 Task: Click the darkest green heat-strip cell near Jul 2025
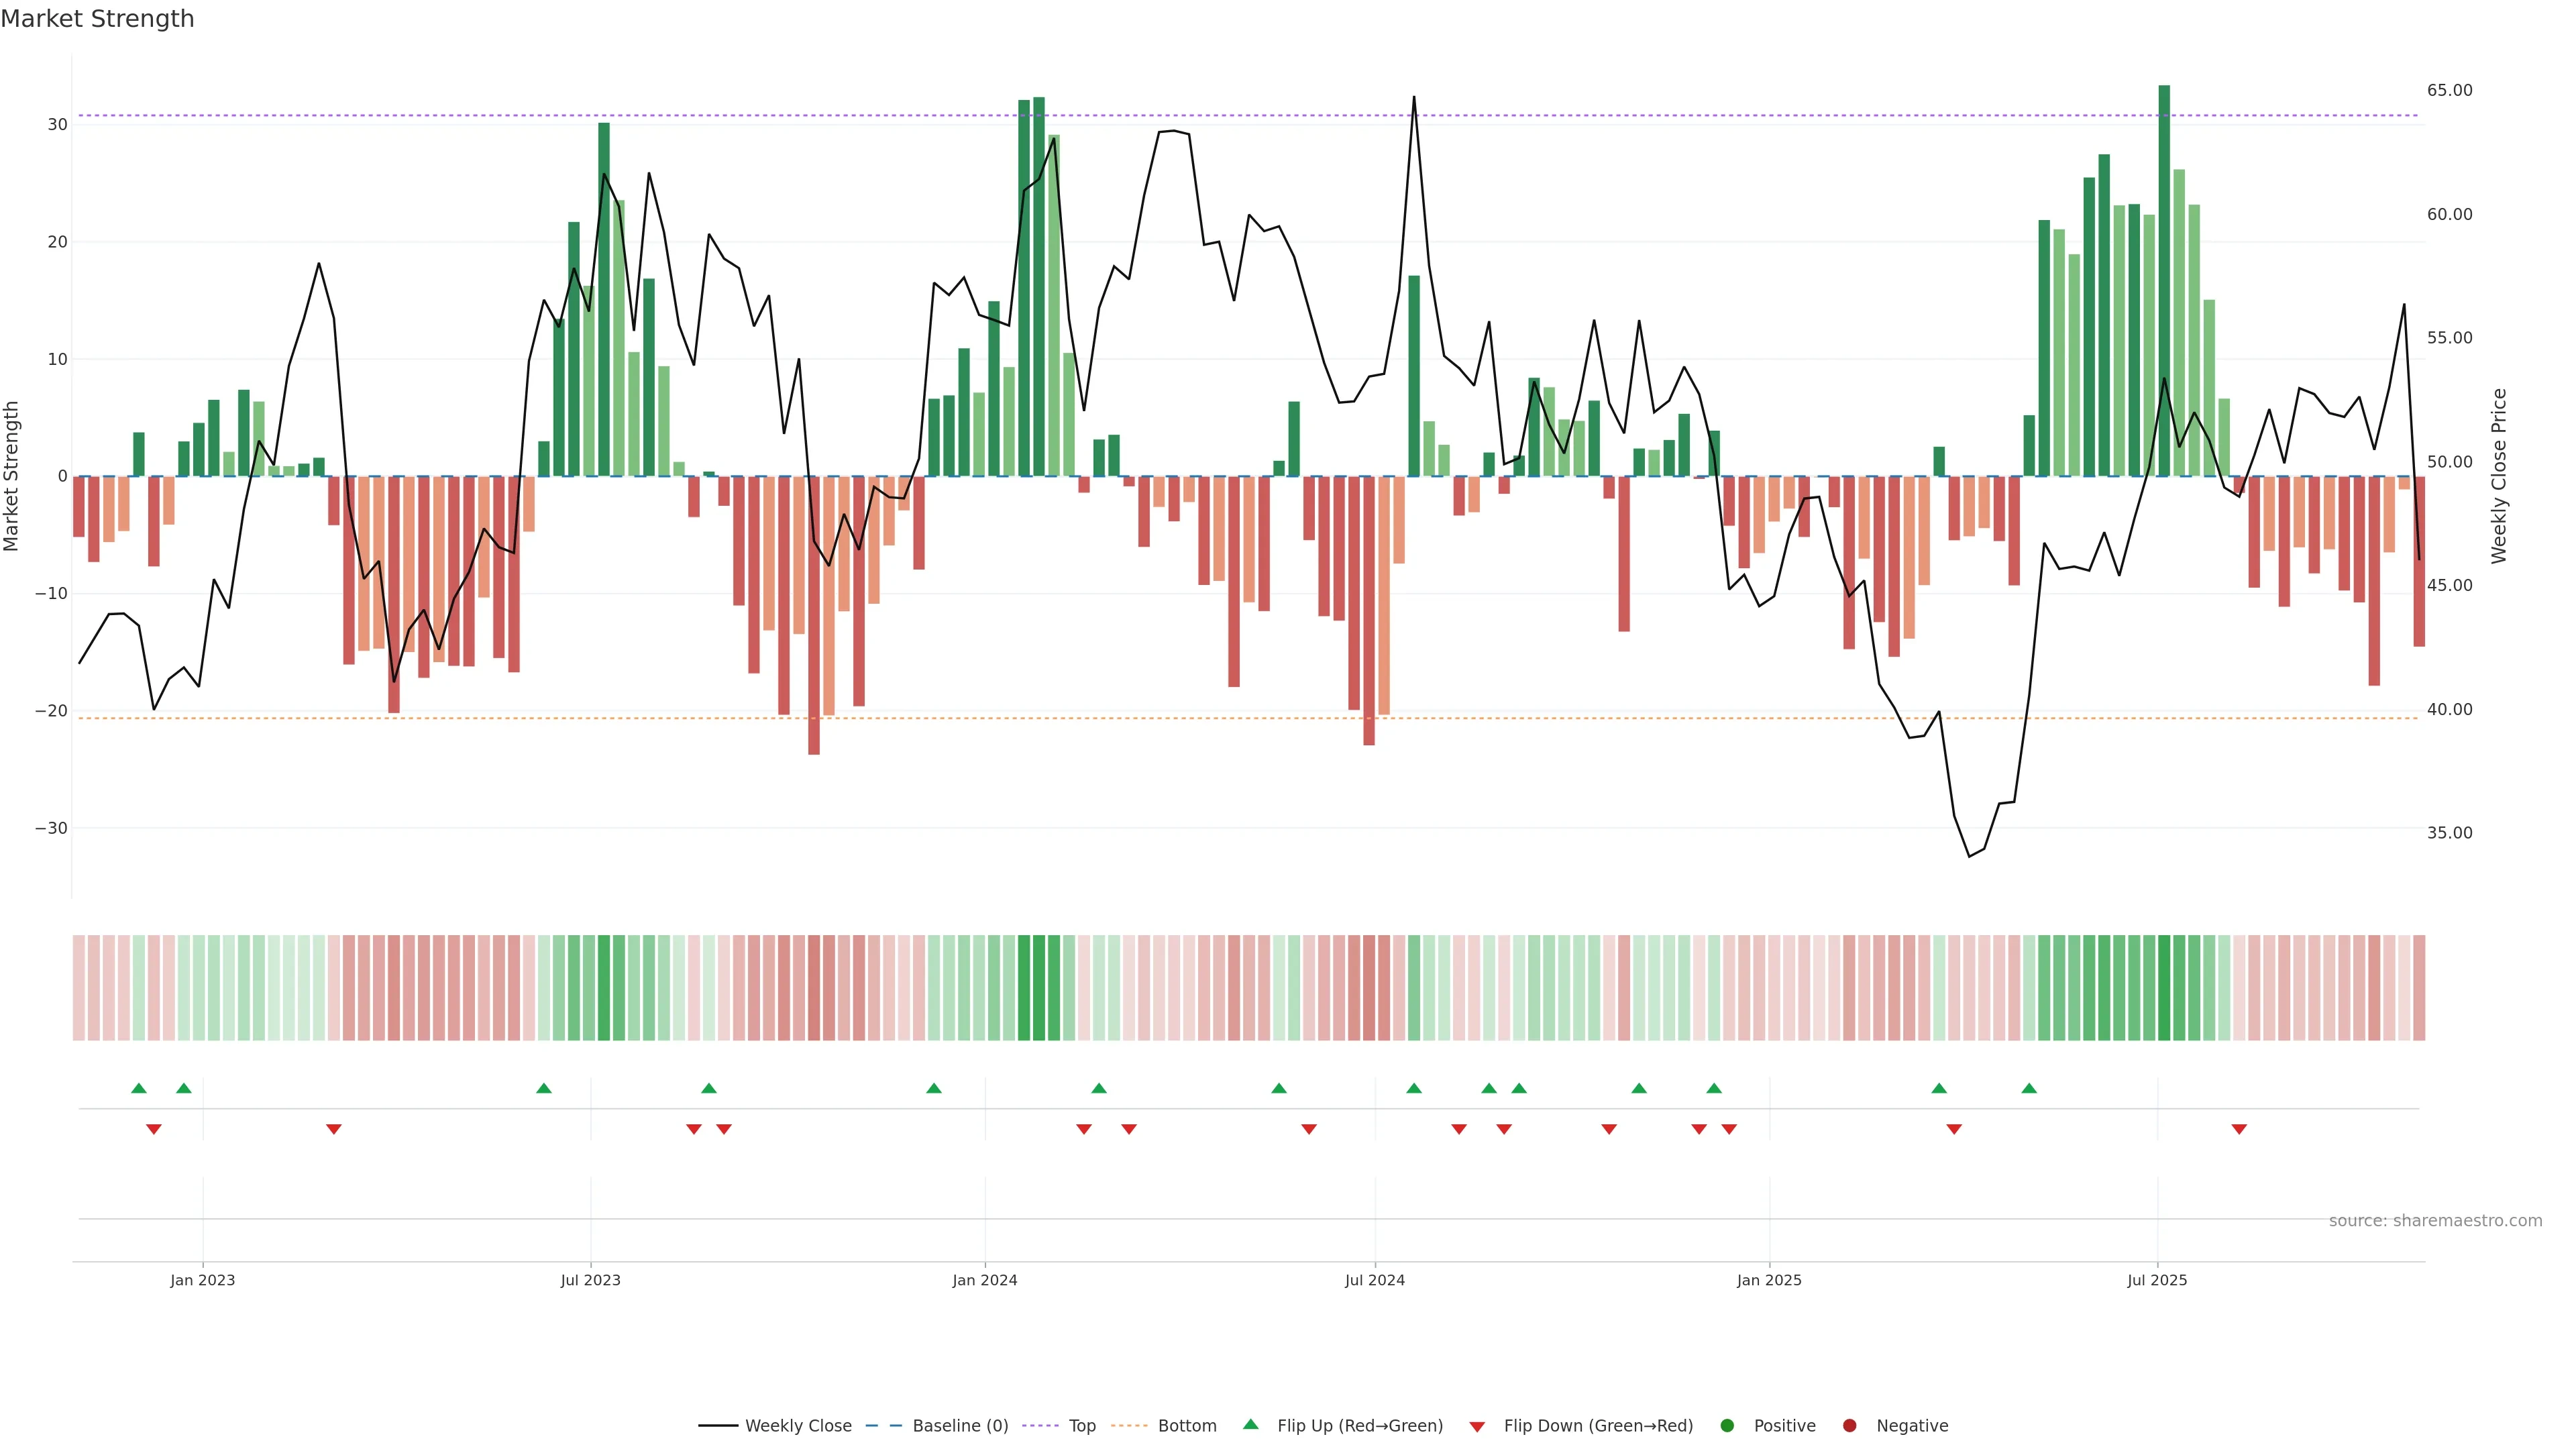(x=2164, y=988)
